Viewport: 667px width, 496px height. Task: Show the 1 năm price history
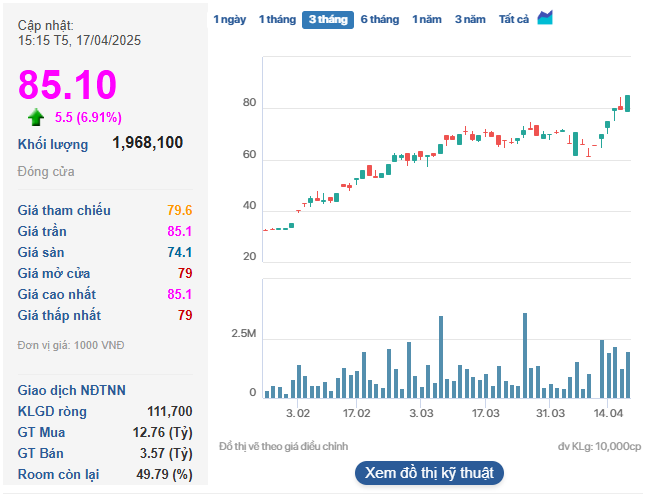point(428,19)
